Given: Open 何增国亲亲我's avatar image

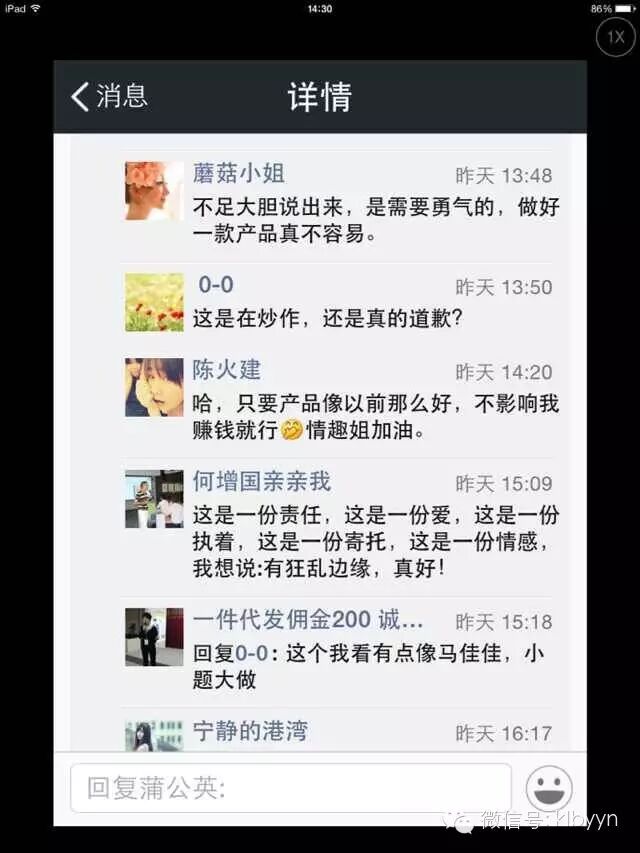Looking at the screenshot, I should 154,499.
